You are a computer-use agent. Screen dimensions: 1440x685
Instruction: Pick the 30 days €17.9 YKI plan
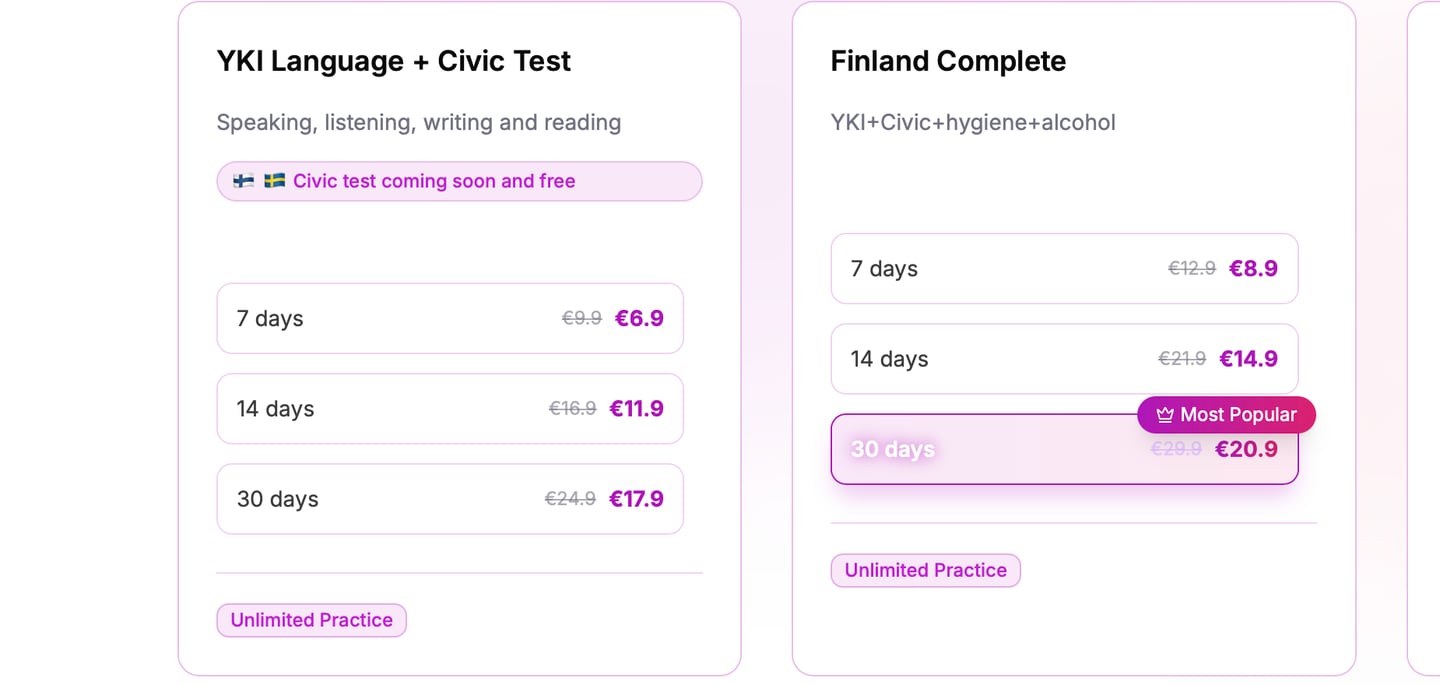coord(449,498)
